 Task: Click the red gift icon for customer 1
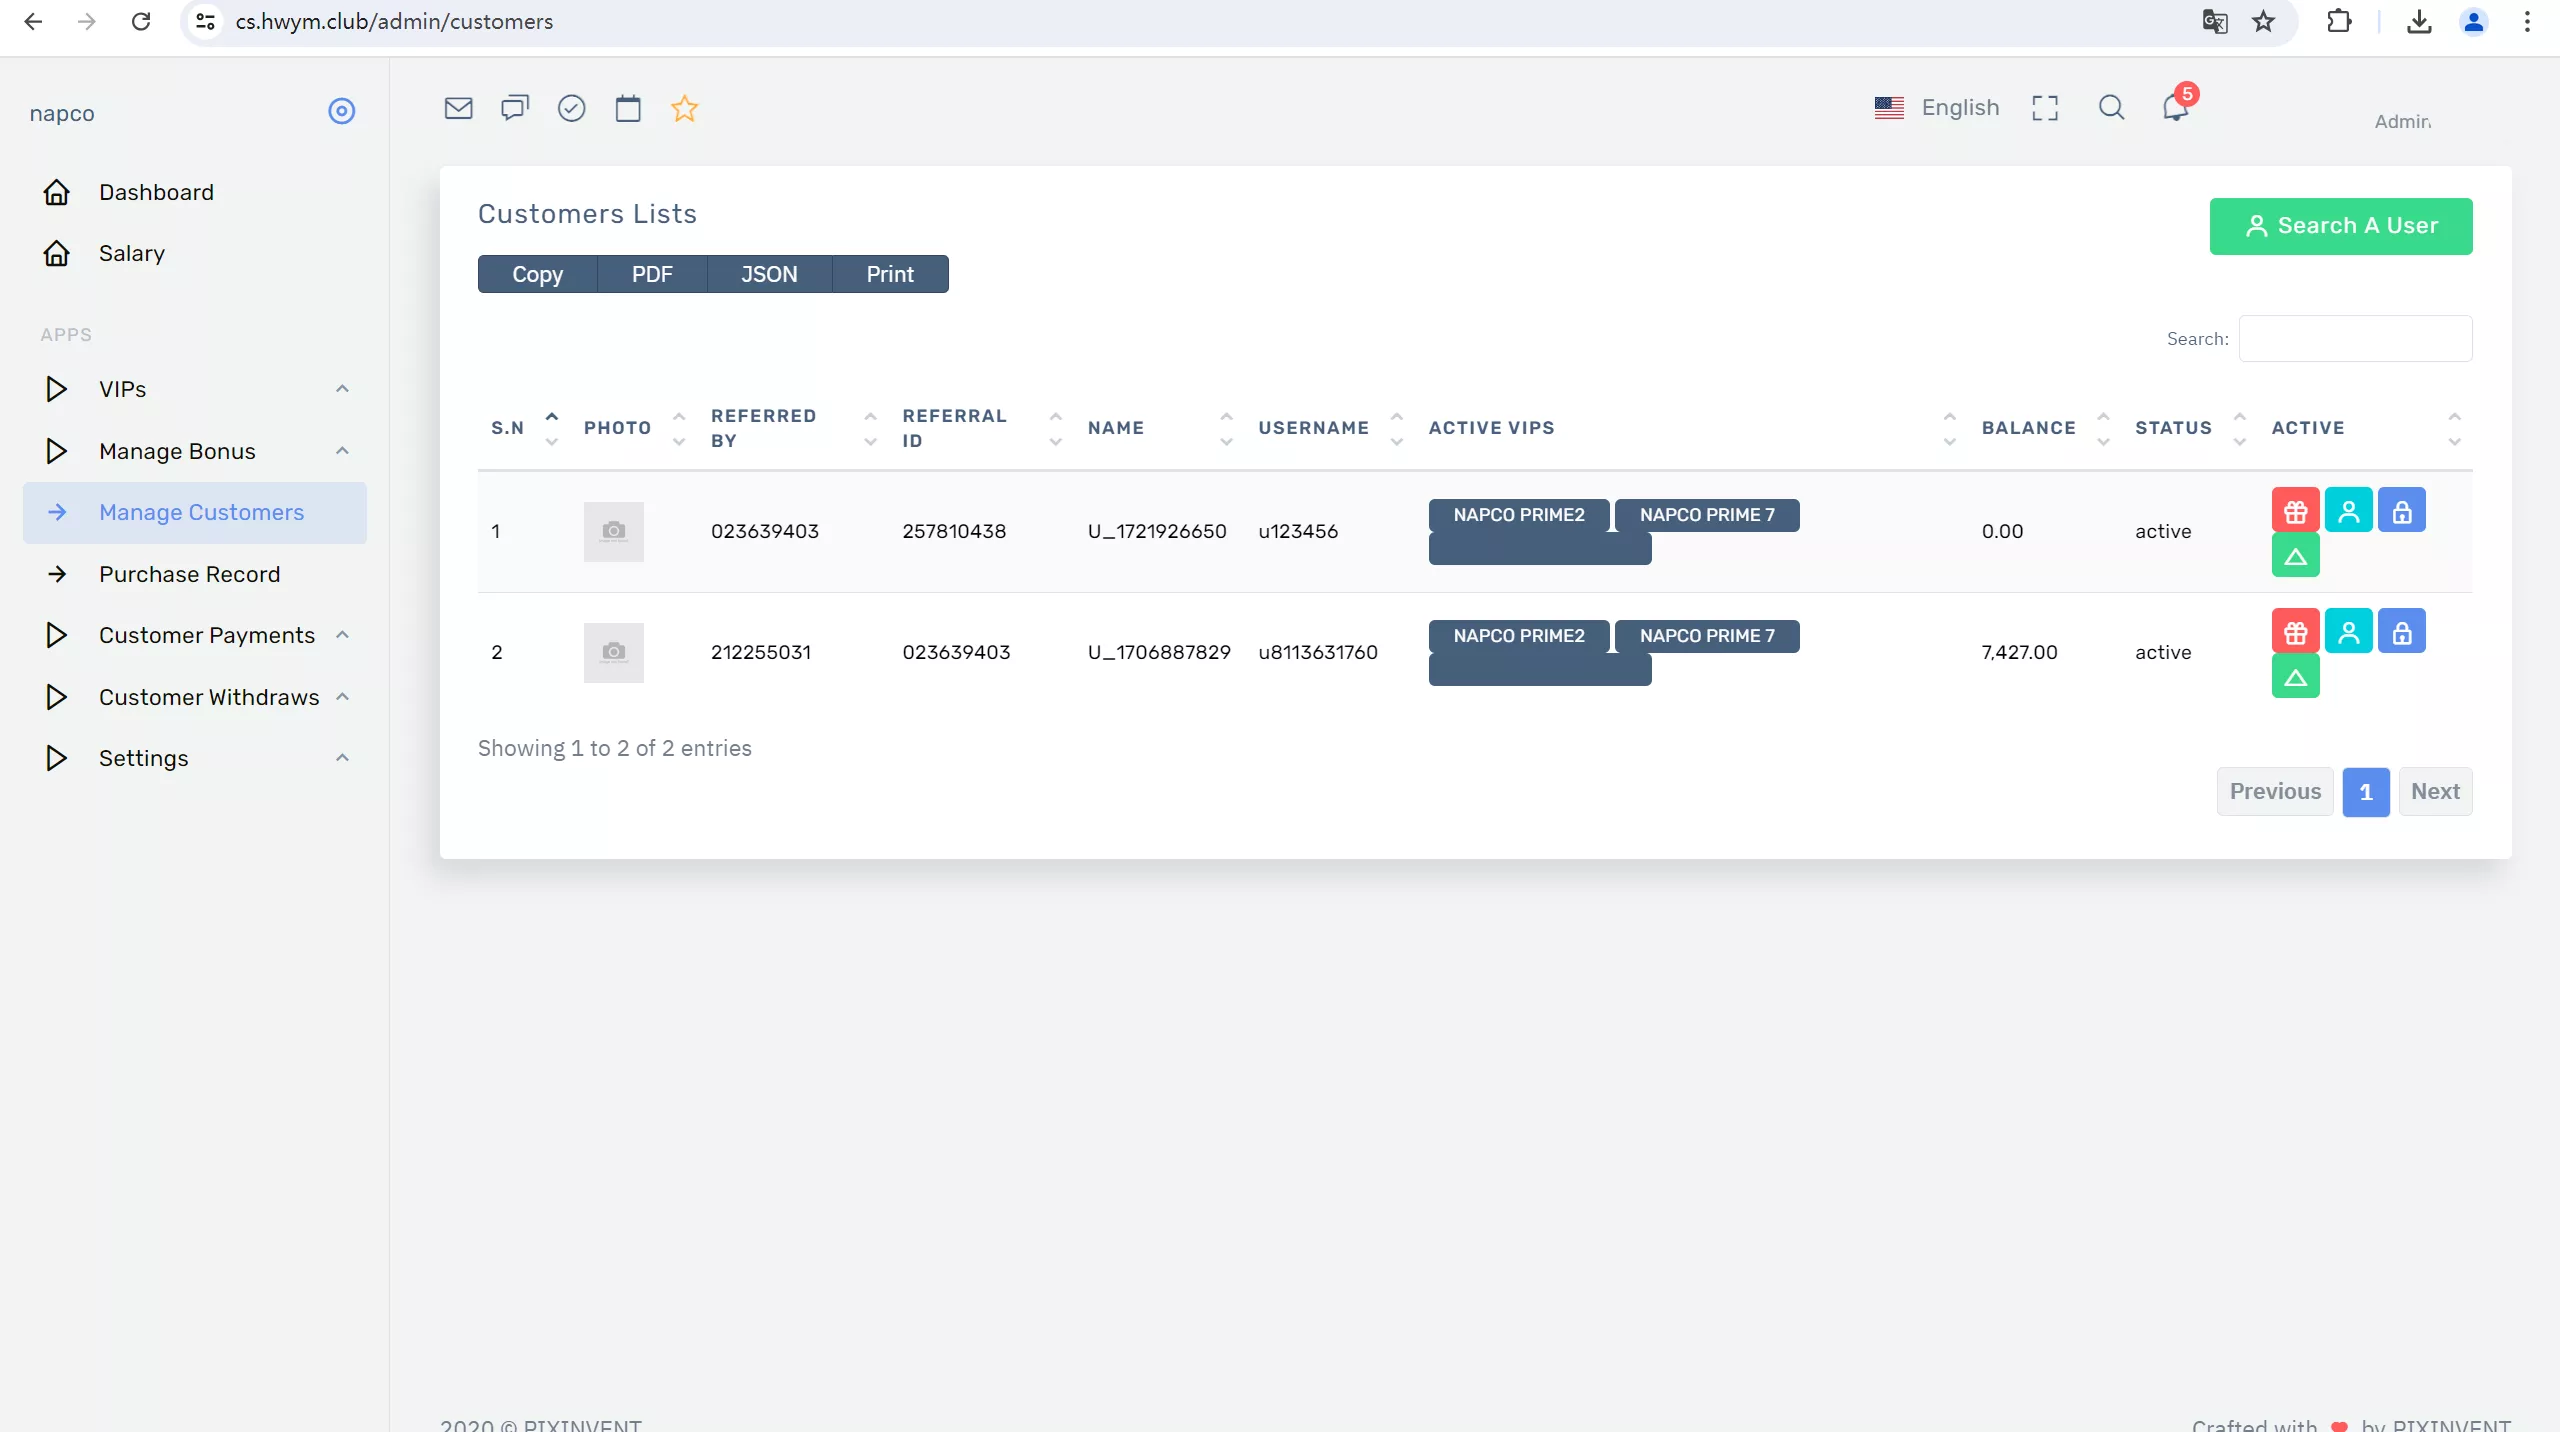point(2295,511)
